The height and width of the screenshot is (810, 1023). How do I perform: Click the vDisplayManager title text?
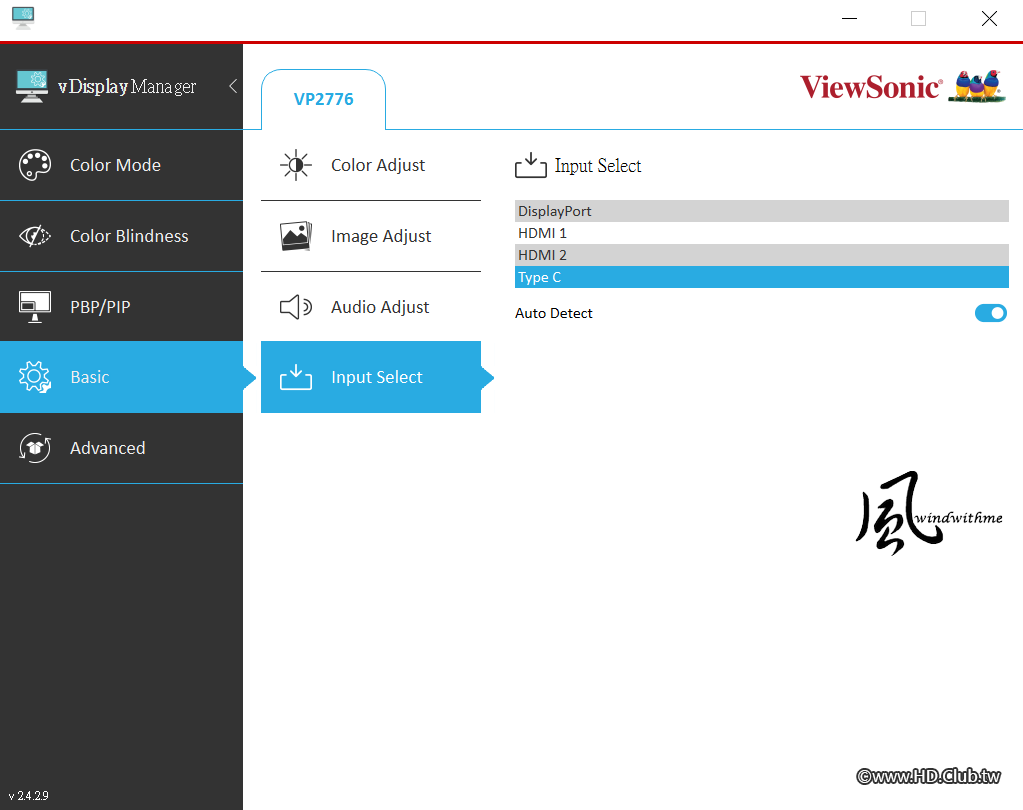127,87
